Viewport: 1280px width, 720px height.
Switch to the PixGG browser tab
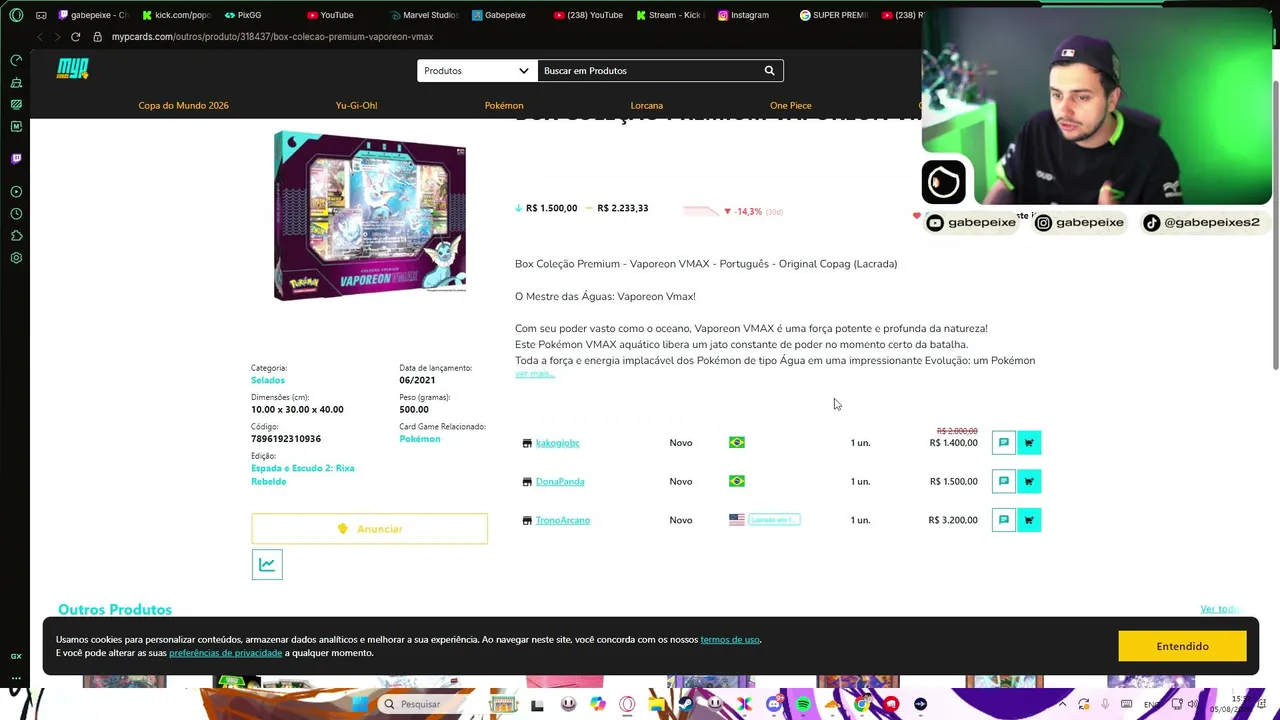243,15
